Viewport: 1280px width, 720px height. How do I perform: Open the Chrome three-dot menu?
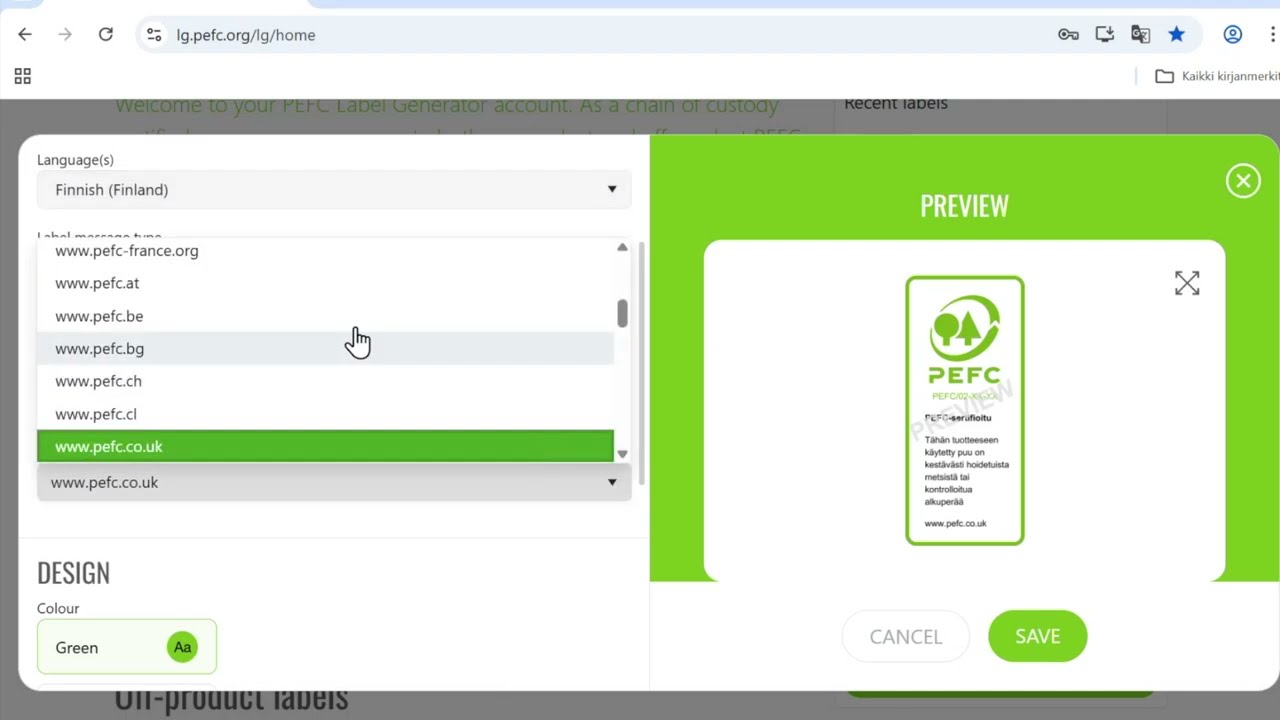click(x=1272, y=35)
